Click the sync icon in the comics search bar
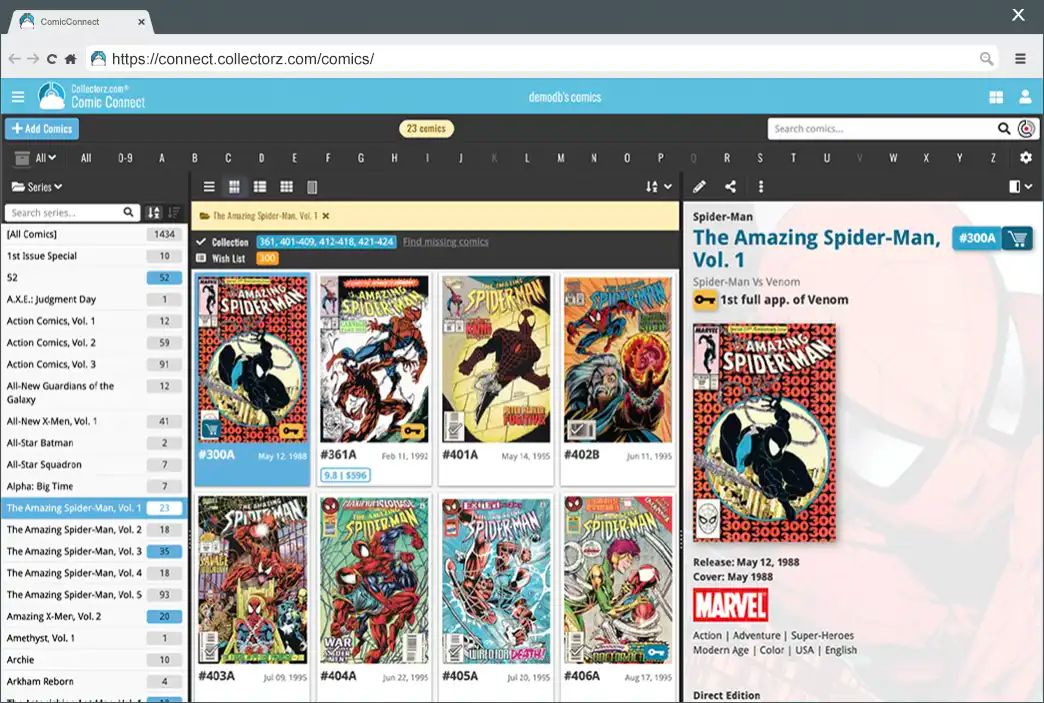1044x703 pixels. click(x=1028, y=128)
